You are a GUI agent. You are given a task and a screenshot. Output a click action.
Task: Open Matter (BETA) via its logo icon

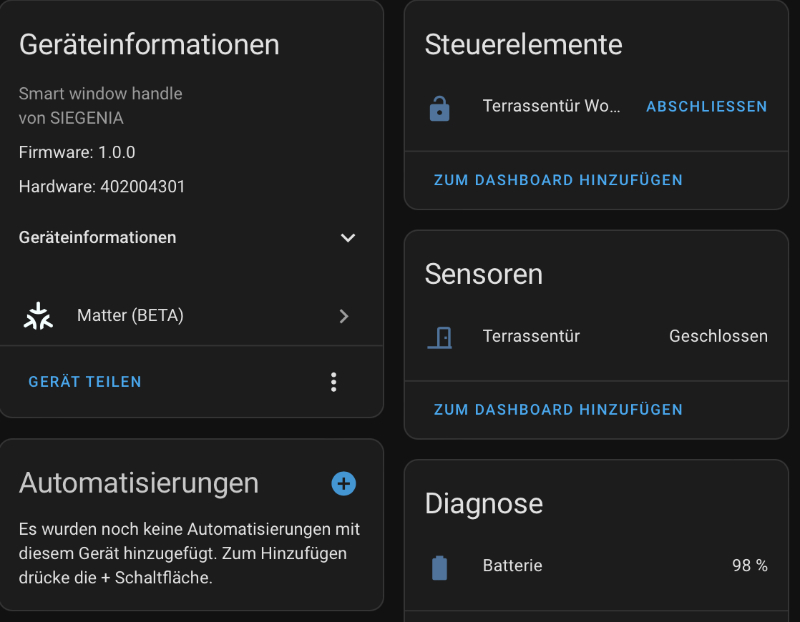click(x=38, y=315)
